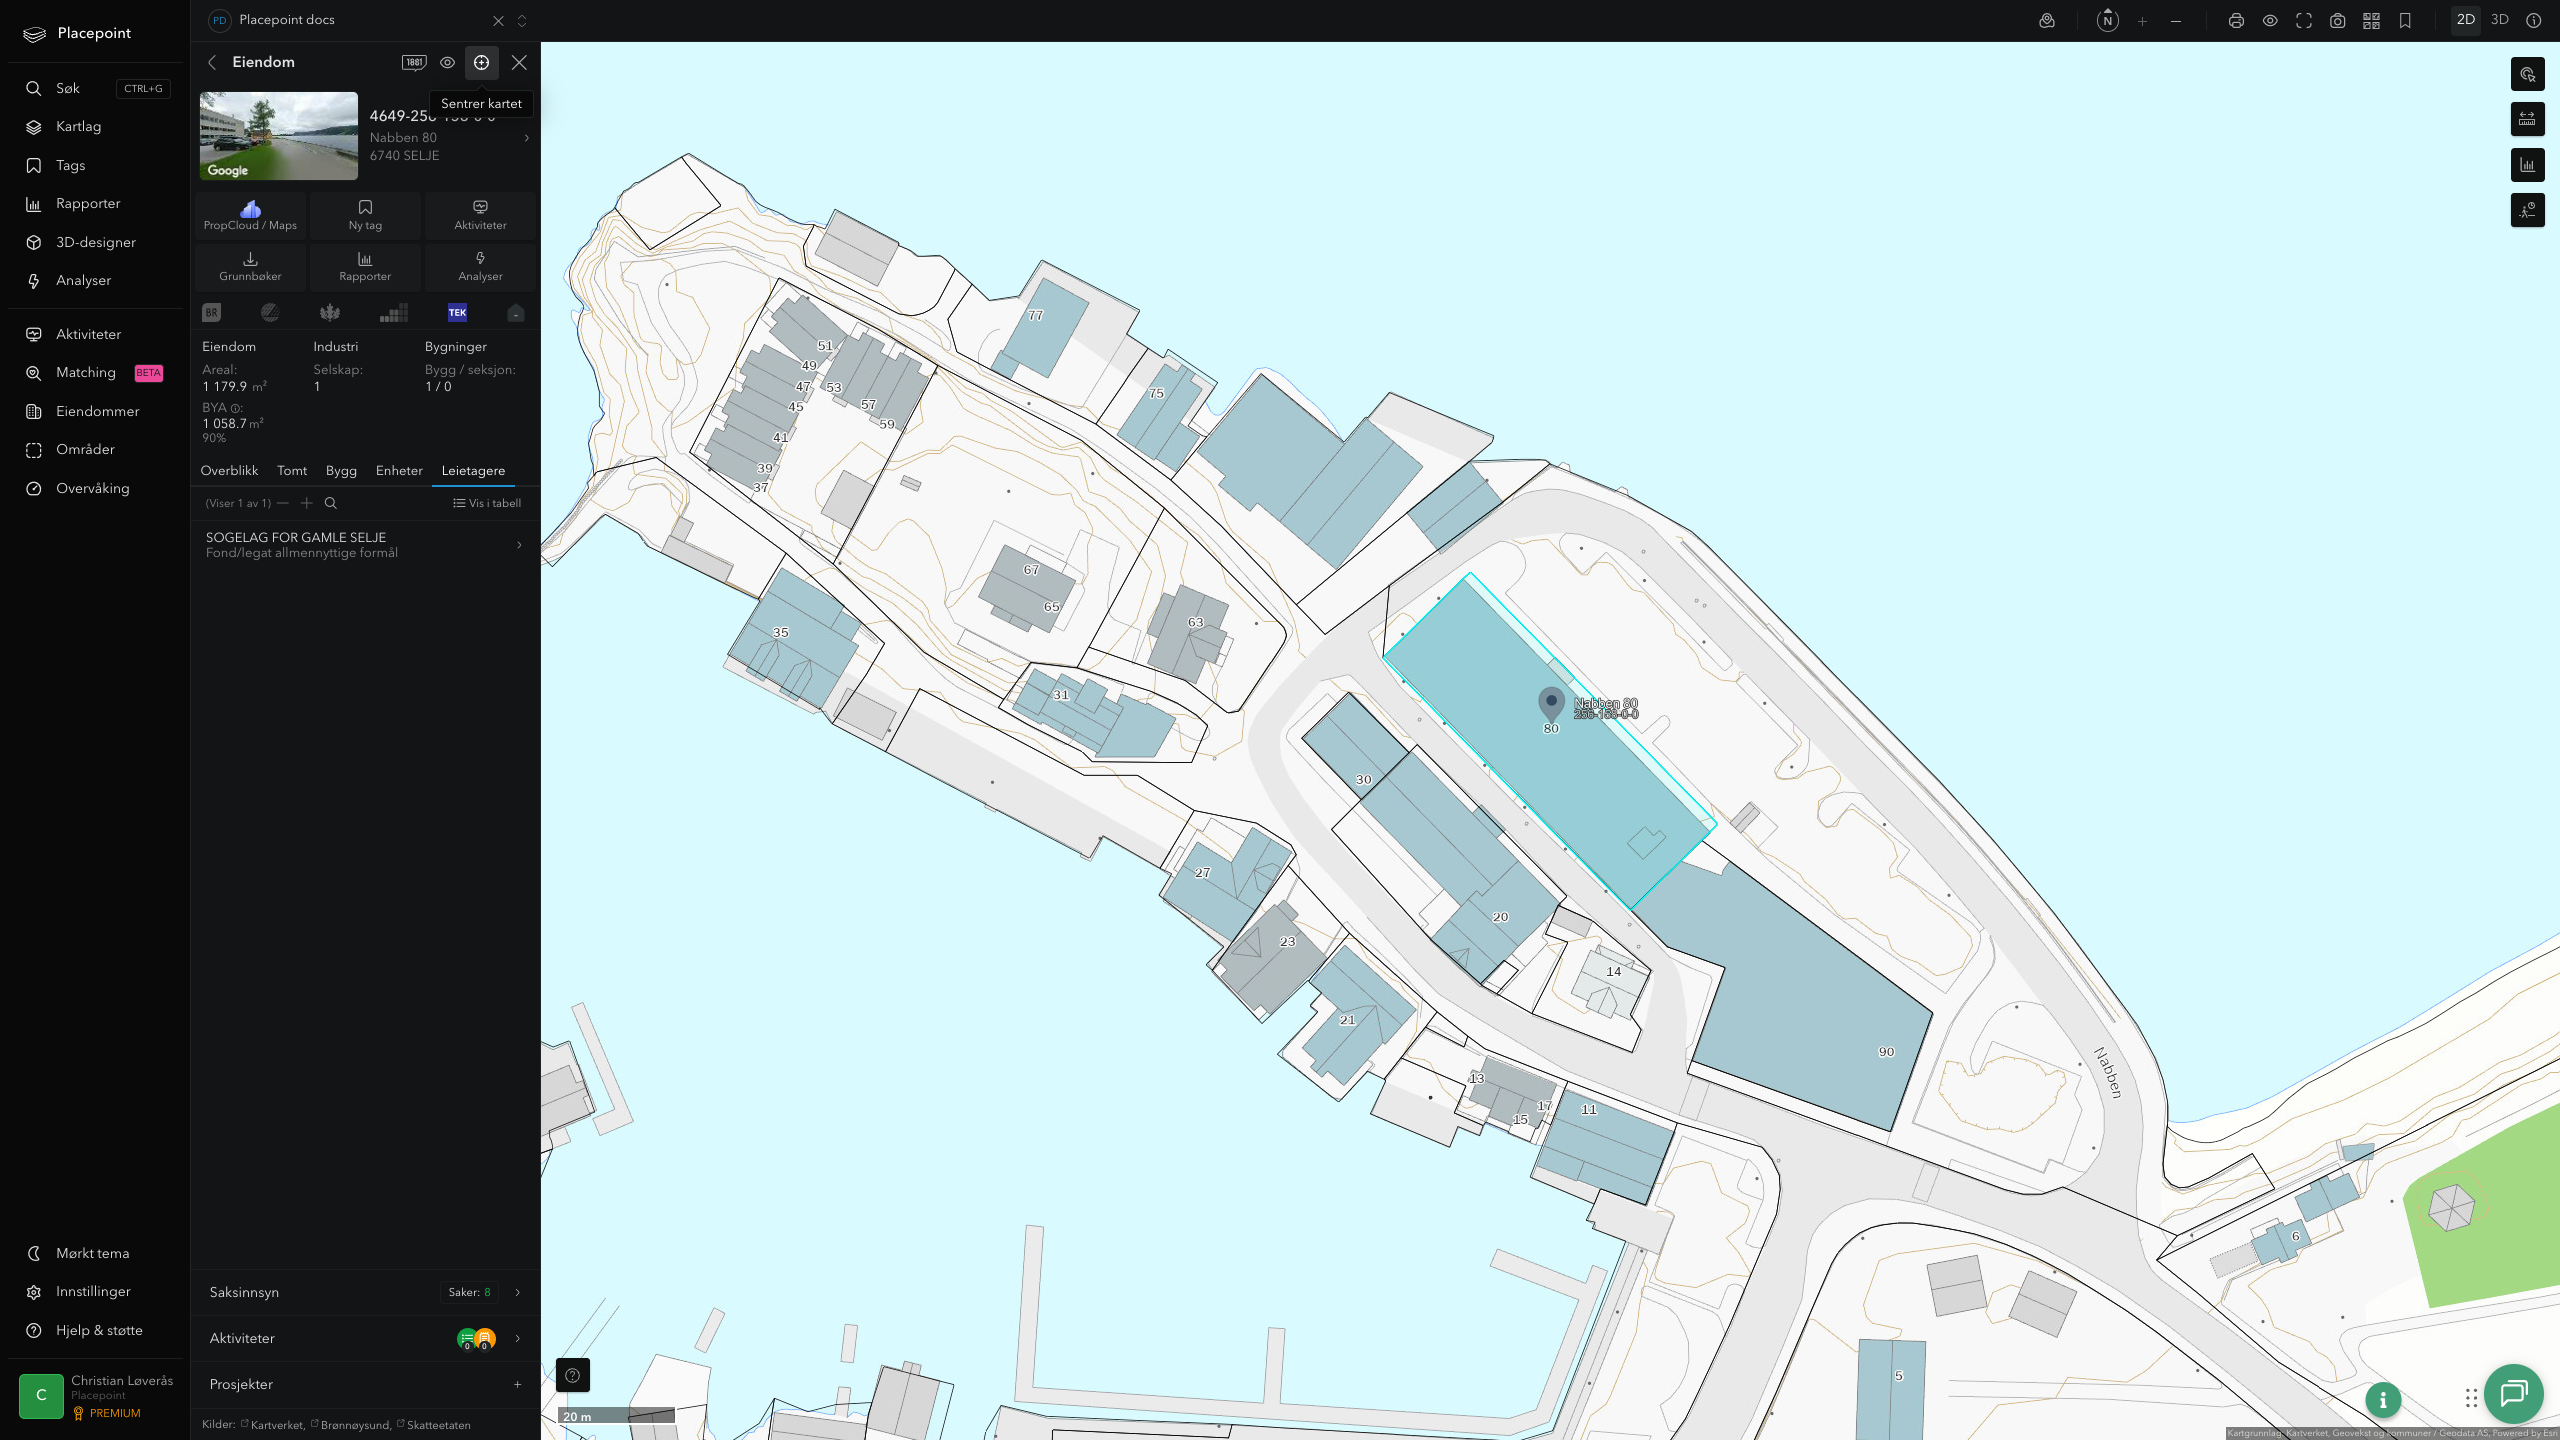
Task: Activate the map select cursor tool
Action: coord(2528,74)
